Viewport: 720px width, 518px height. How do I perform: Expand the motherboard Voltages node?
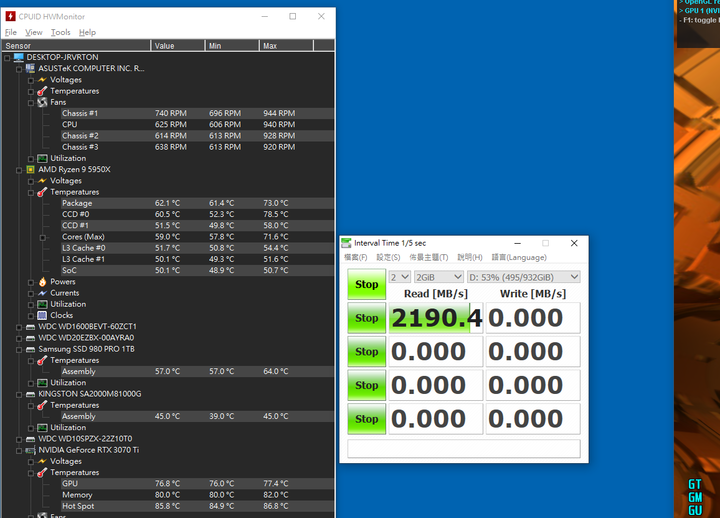(x=31, y=80)
